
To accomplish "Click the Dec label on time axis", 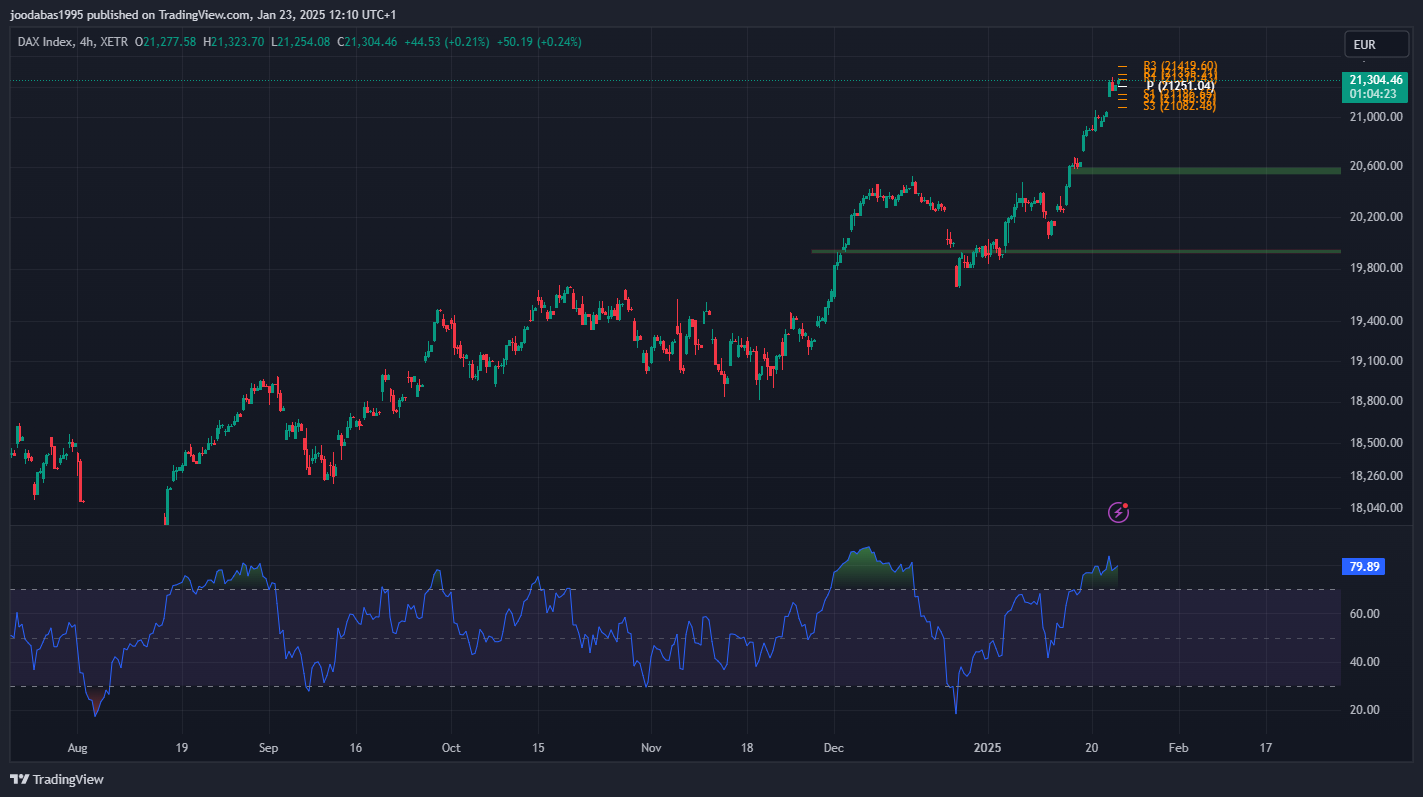I will pos(832,747).
